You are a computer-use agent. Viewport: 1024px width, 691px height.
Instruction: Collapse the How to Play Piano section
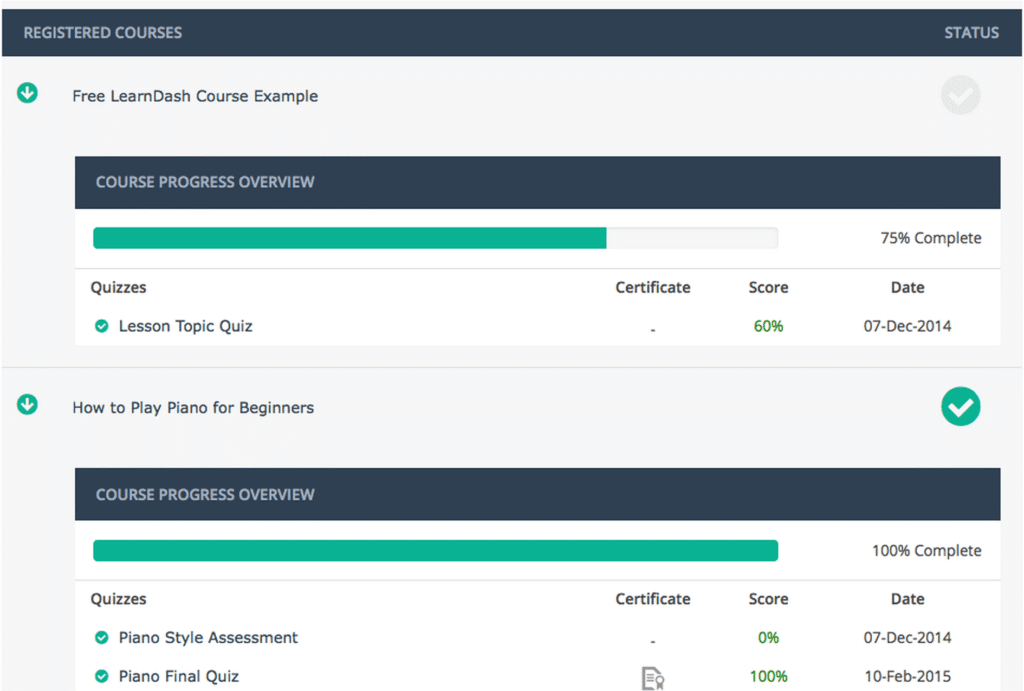[x=27, y=405]
